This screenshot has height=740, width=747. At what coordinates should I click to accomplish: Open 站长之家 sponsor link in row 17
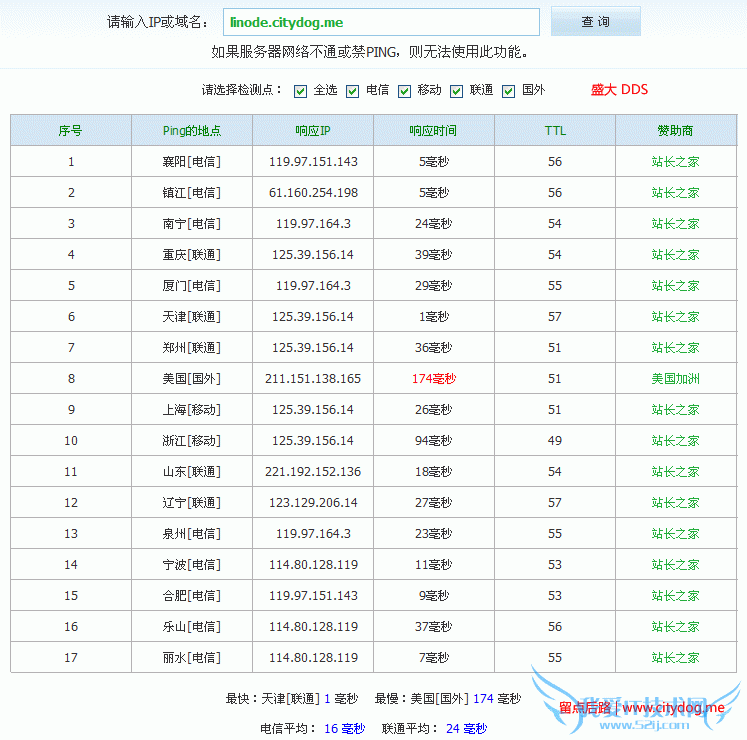click(675, 658)
